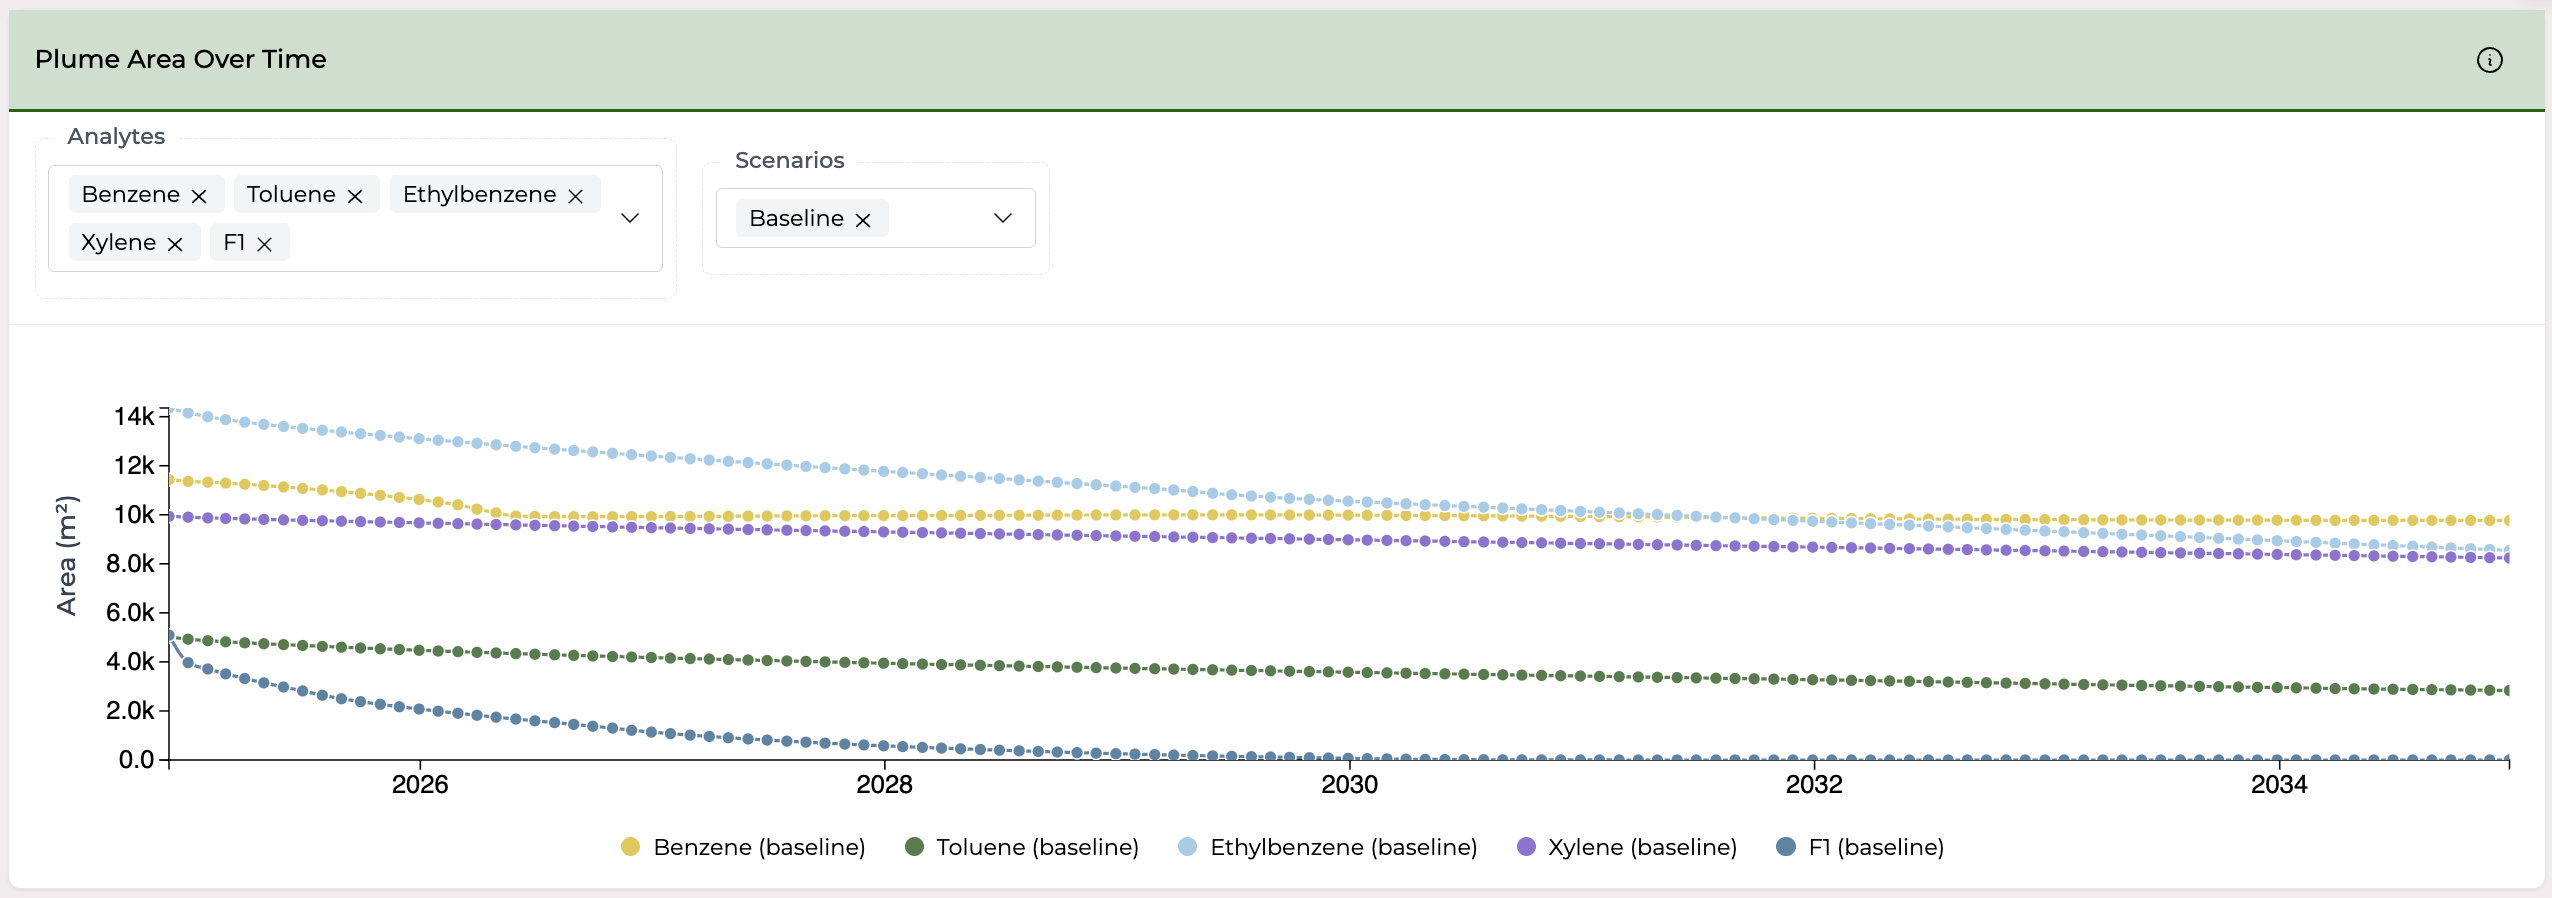
Task: Click inside the Scenarios select field
Action: [x=875, y=218]
